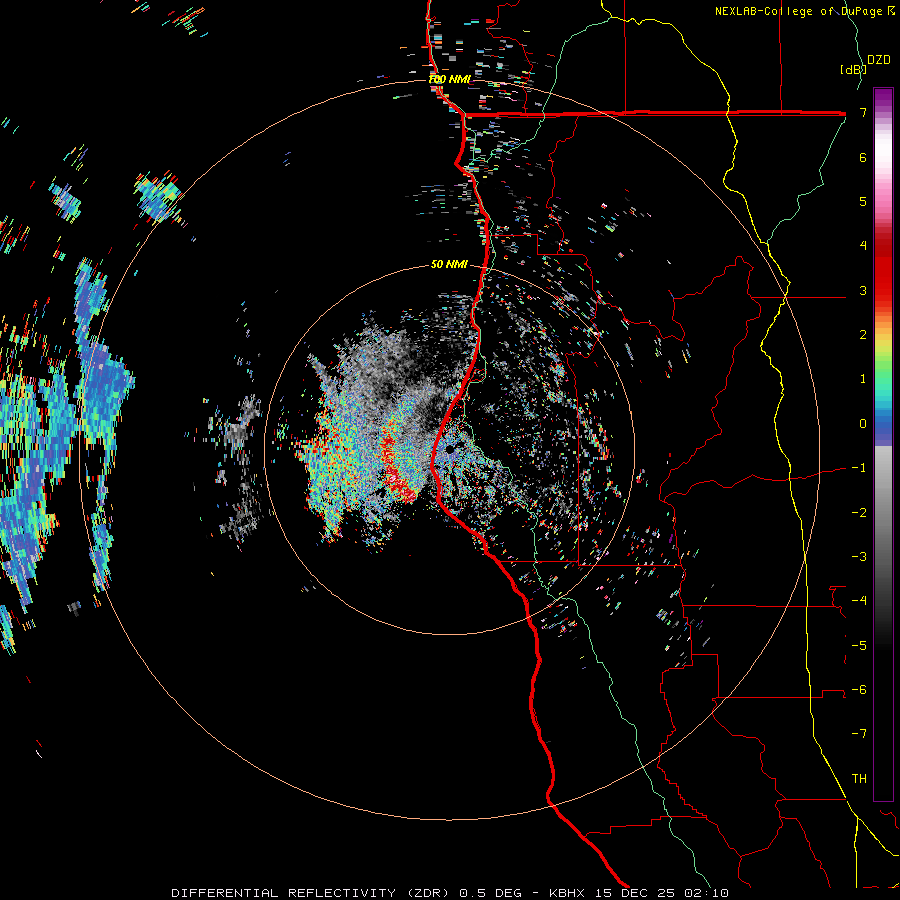900x900 pixels.
Task: Select the -6 value on color scale
Action: (859, 690)
